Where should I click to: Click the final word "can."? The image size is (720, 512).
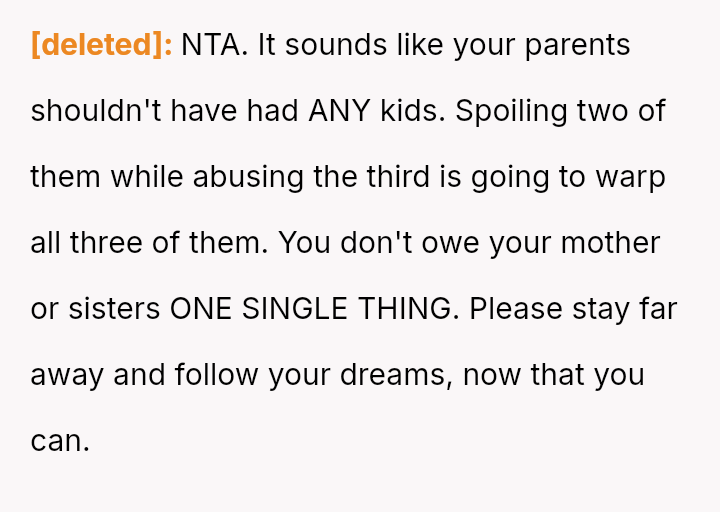point(60,441)
